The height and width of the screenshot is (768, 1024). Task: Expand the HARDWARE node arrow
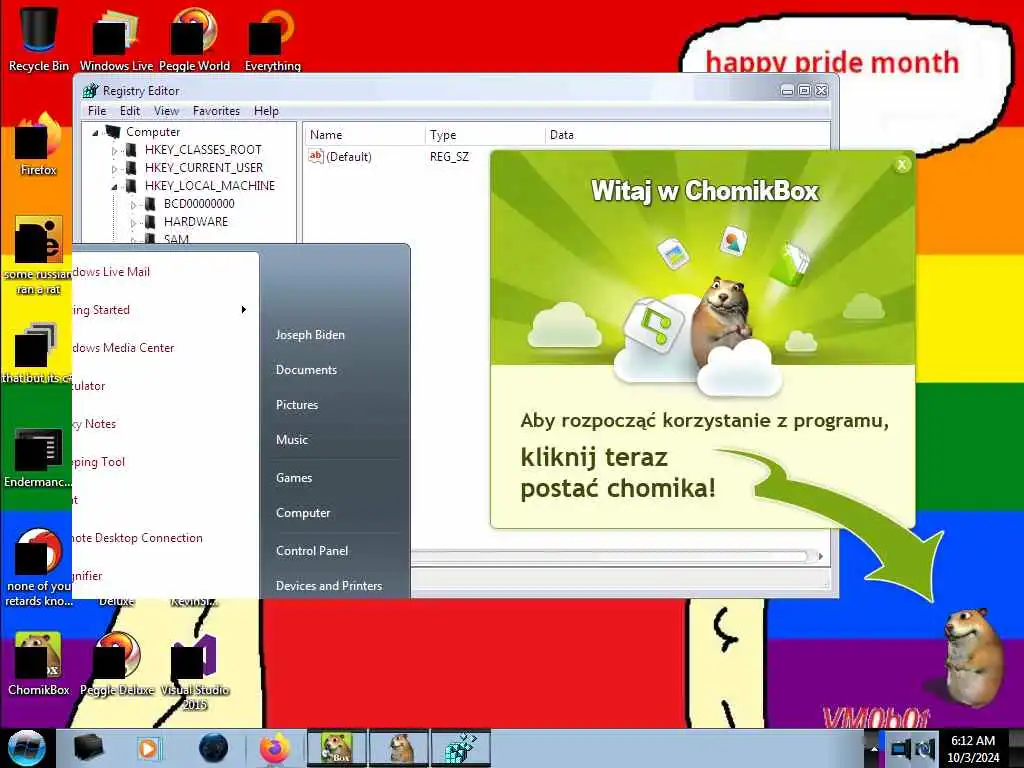tap(133, 223)
